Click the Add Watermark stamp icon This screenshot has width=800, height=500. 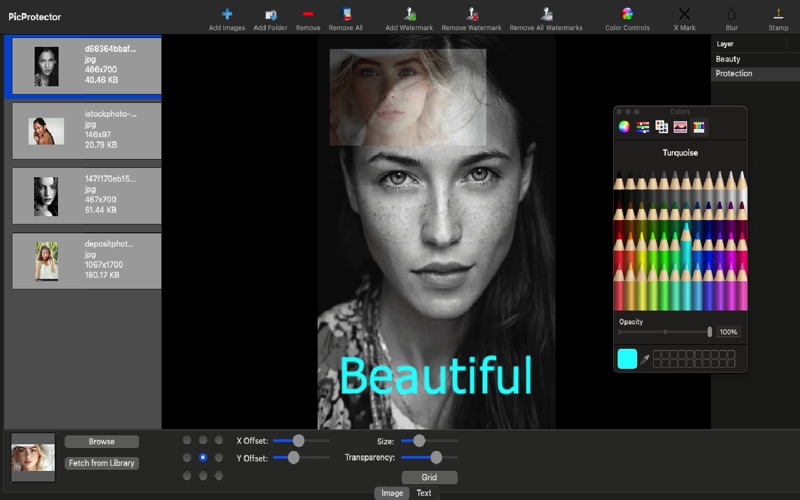pyautogui.click(x=409, y=14)
